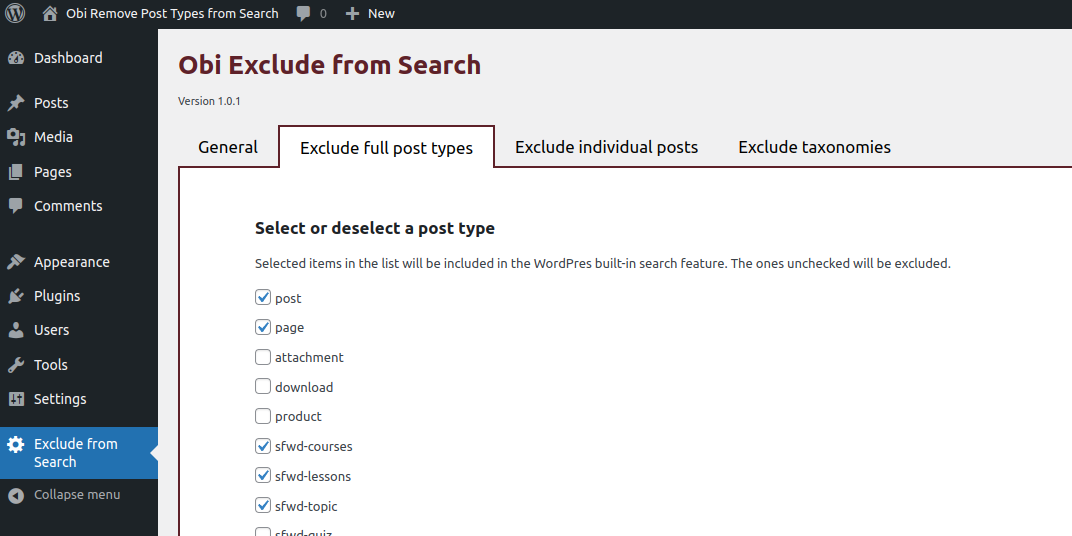1072x536 pixels.
Task: Click the download label text
Action: click(304, 387)
